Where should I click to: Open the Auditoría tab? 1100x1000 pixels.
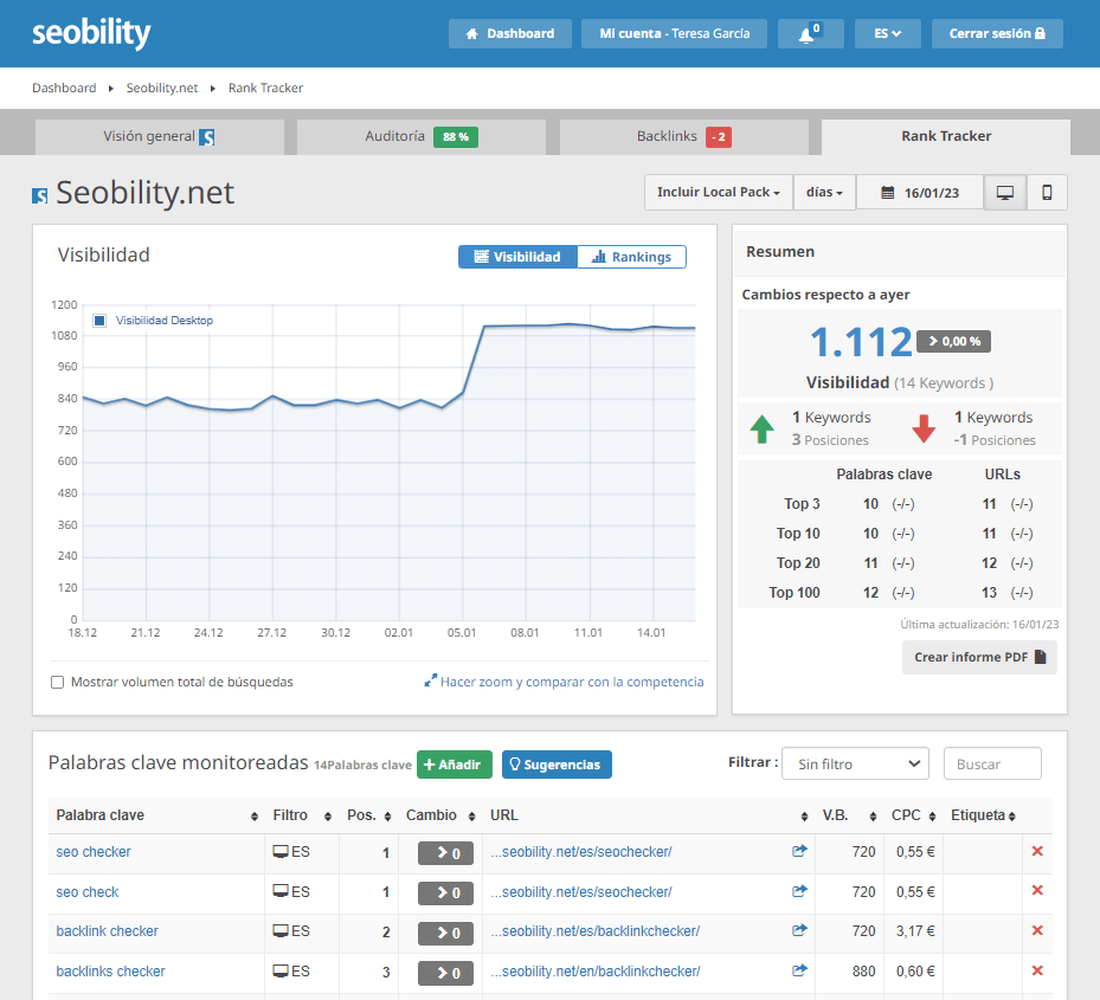tap(421, 137)
